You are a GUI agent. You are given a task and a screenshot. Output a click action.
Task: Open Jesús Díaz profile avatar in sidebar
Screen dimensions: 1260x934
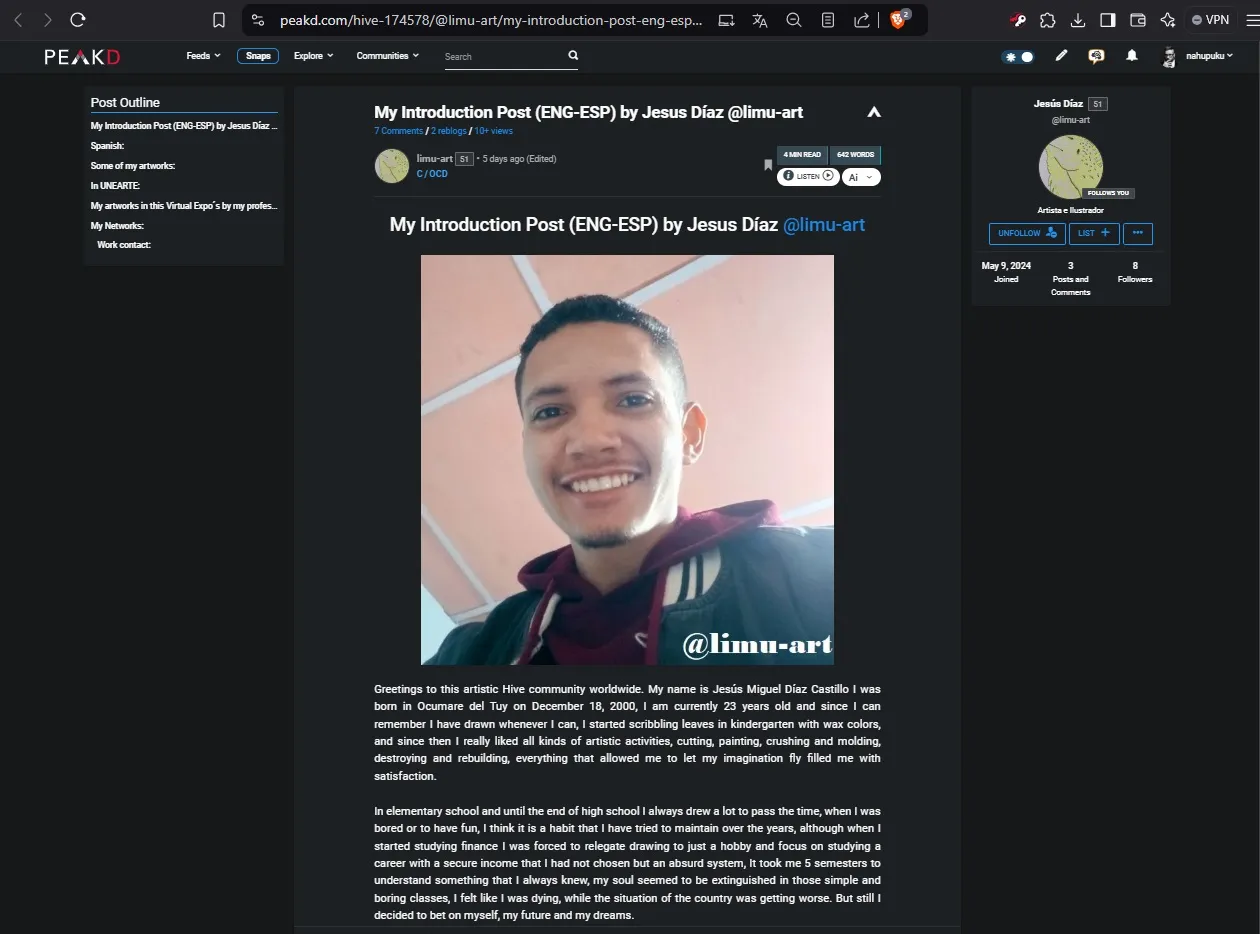tap(1071, 167)
